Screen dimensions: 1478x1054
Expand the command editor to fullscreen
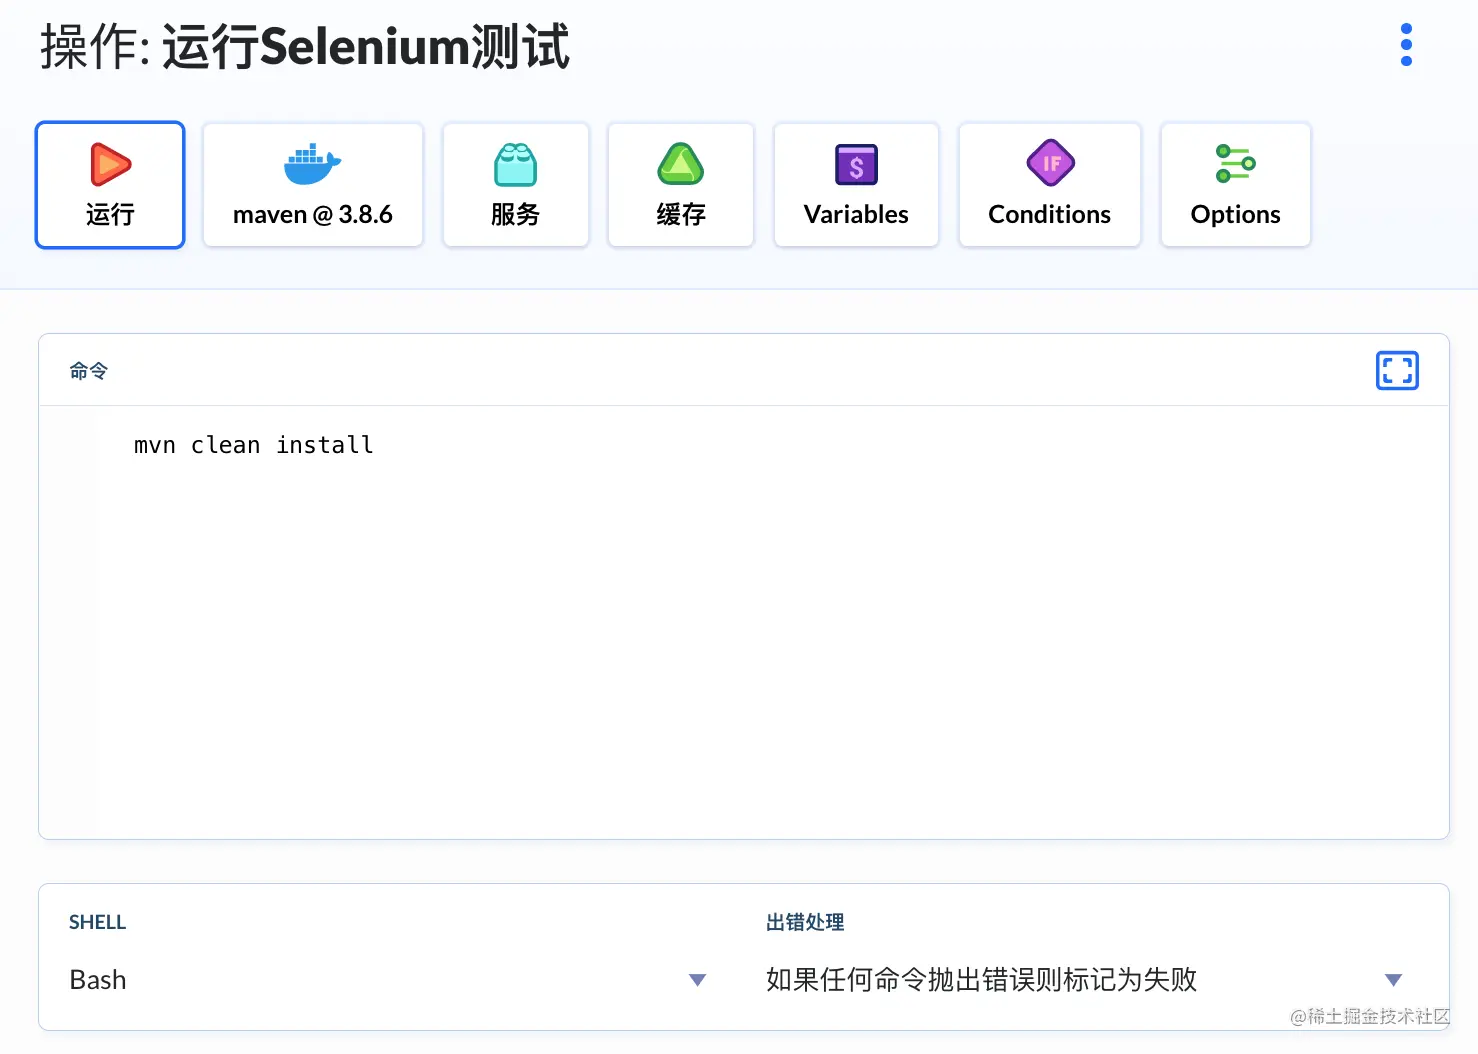point(1397,371)
